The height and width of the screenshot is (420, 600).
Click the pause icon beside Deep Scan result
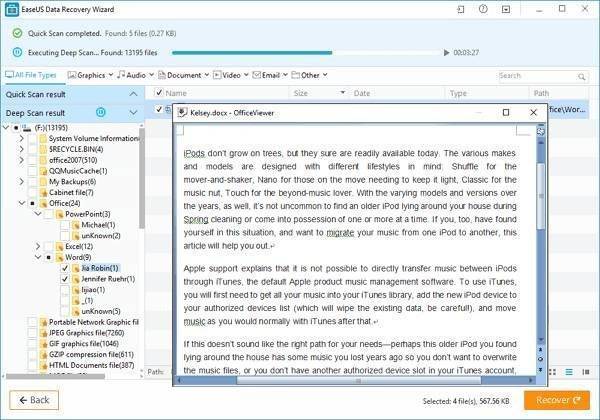coord(101,112)
